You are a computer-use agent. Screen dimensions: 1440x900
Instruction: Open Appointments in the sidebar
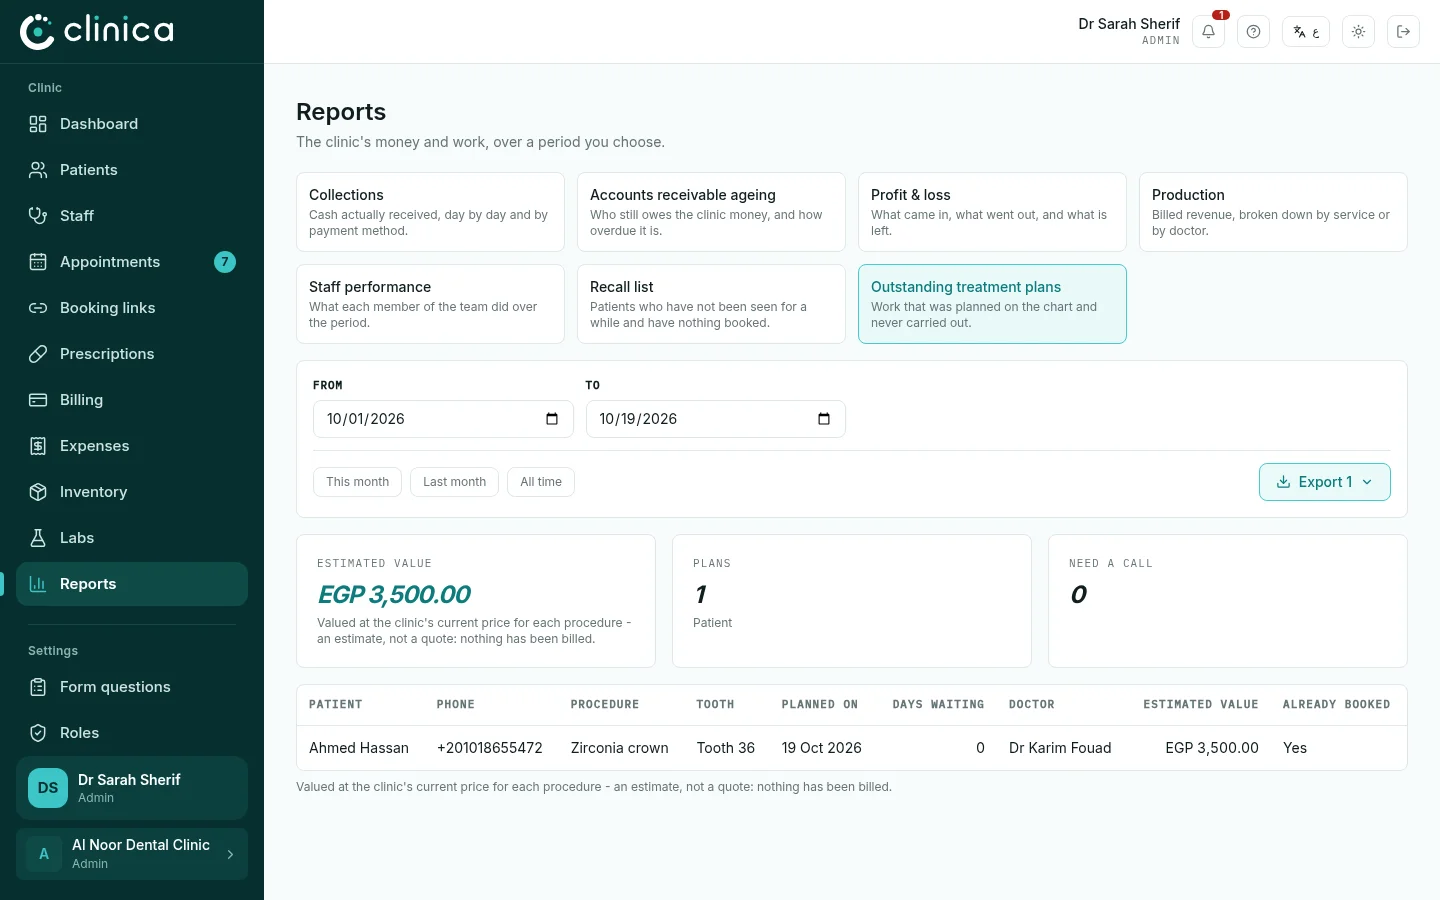(132, 262)
